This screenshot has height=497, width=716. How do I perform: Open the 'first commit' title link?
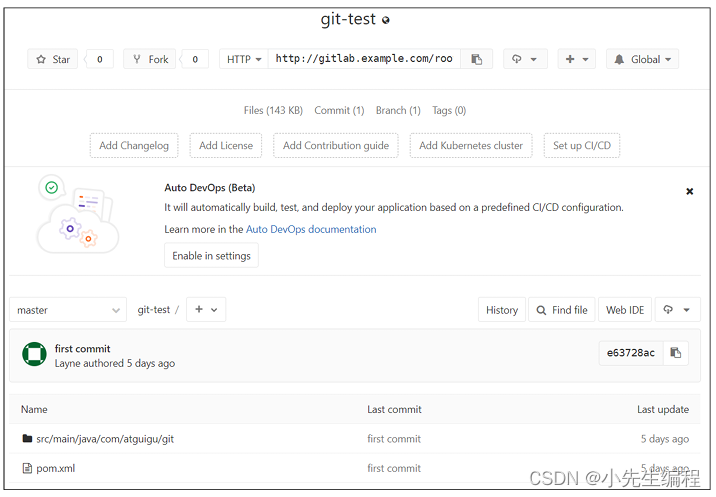coord(83,349)
